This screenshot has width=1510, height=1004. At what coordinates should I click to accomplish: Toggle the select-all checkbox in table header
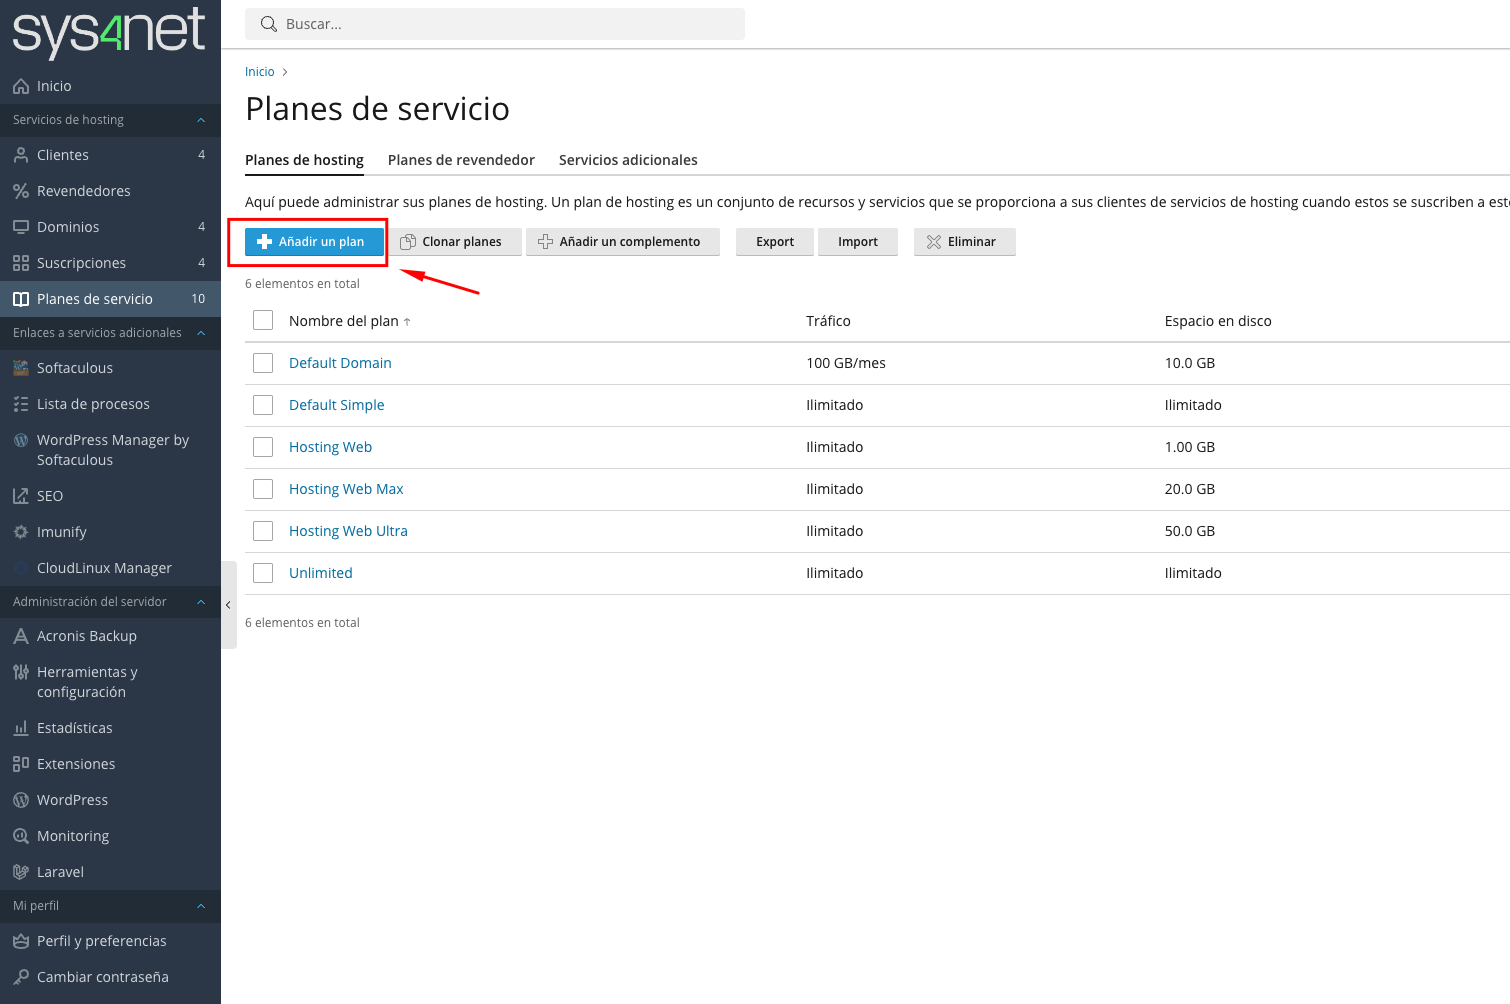tap(263, 320)
